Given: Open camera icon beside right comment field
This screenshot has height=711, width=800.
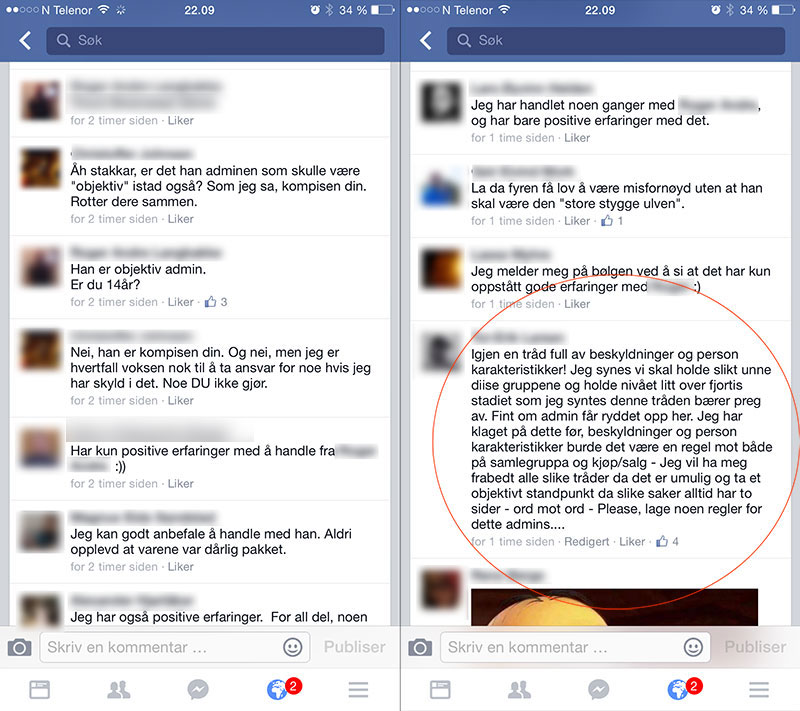Looking at the screenshot, I should tap(420, 647).
